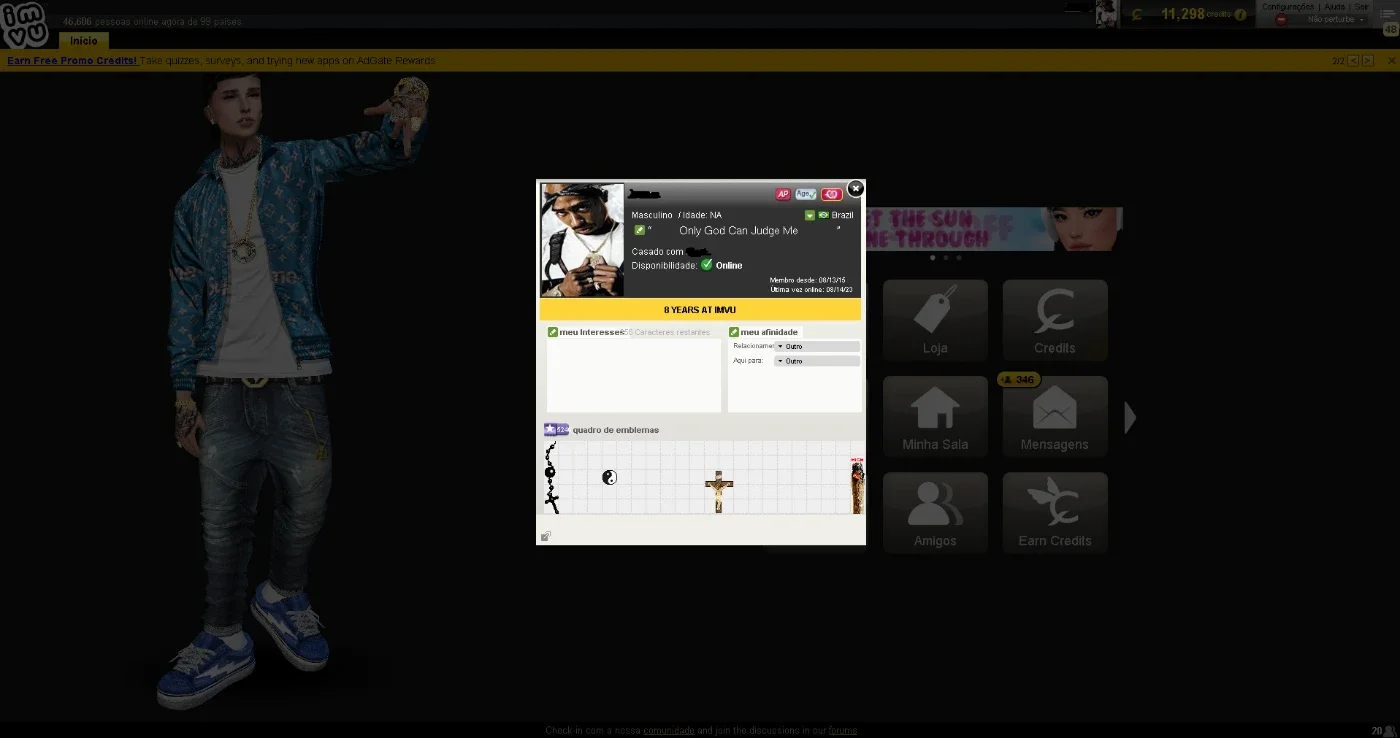Viewport: 1400px width, 738px height.
Task: Edit meu interesses via pencil icon
Action: [553, 332]
